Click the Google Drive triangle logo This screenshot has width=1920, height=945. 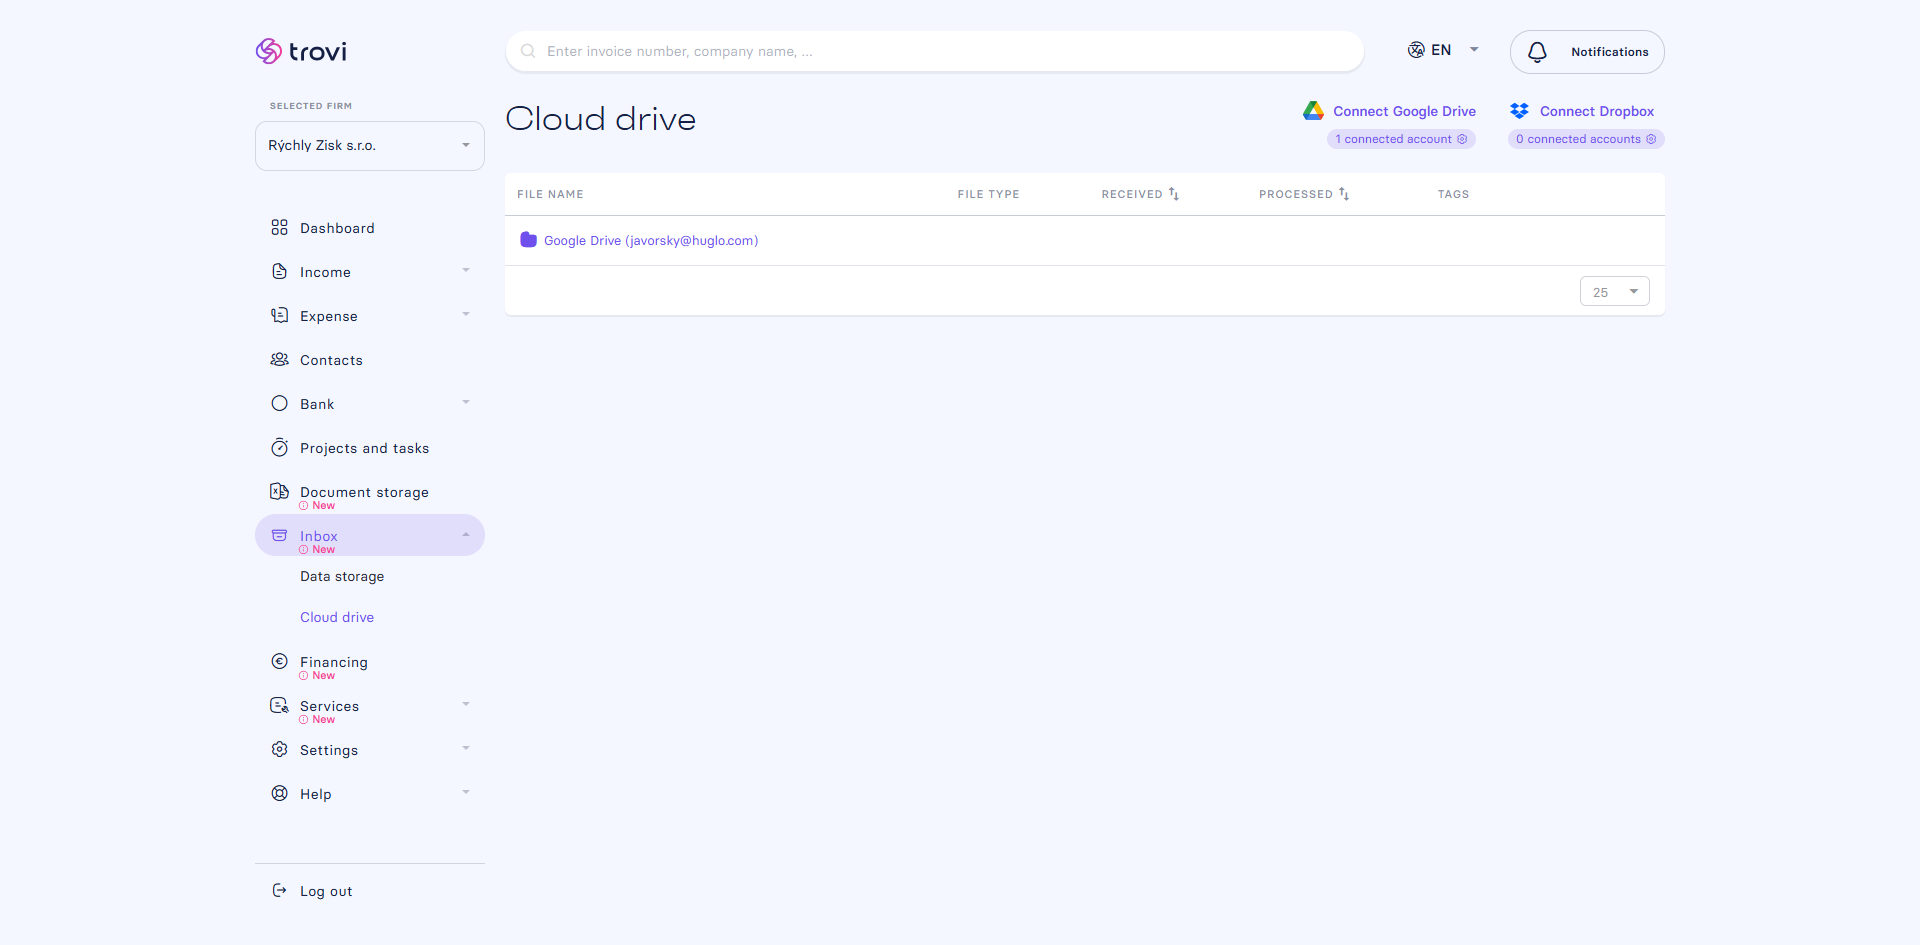(1313, 111)
